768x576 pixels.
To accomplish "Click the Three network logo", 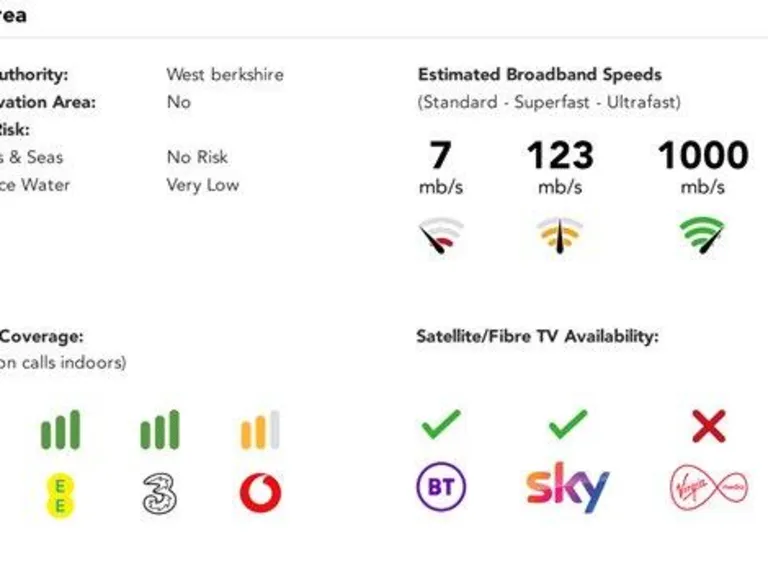I will [160, 493].
